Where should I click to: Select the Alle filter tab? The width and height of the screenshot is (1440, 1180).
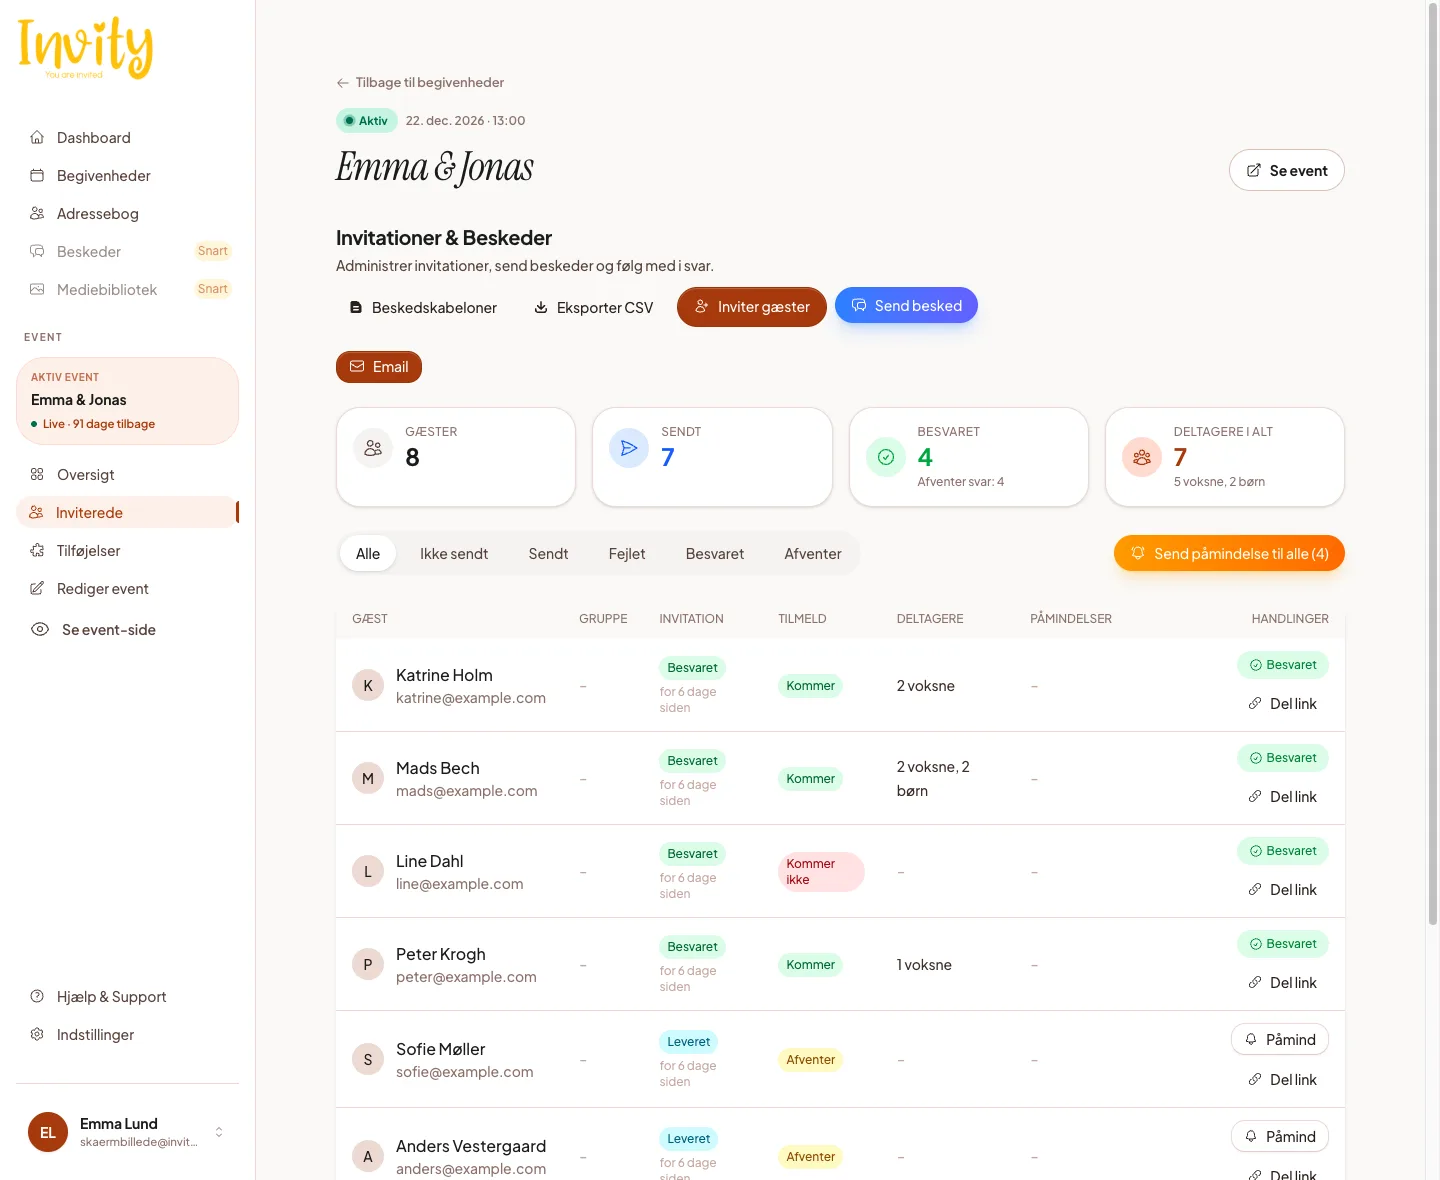368,554
